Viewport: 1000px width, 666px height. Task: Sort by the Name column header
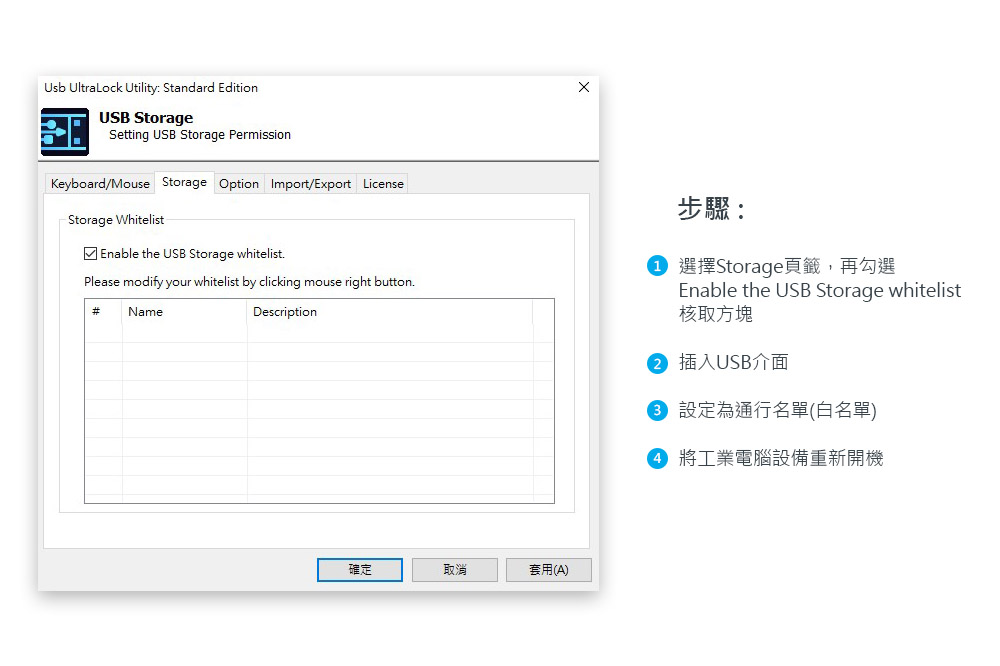pos(184,312)
